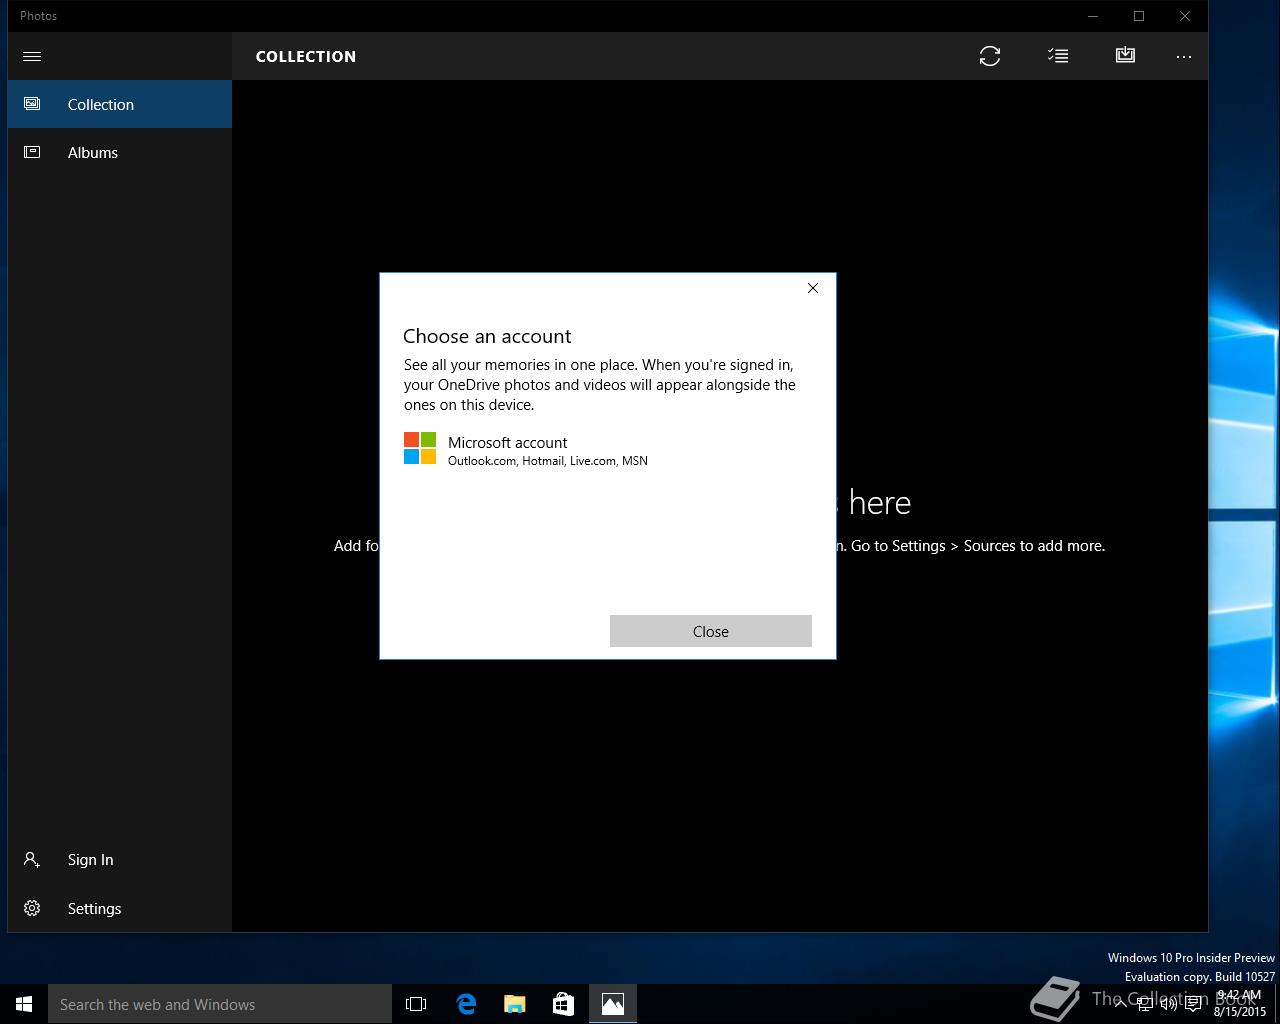Open Photos app Settings
The image size is (1280, 1024).
(120, 908)
